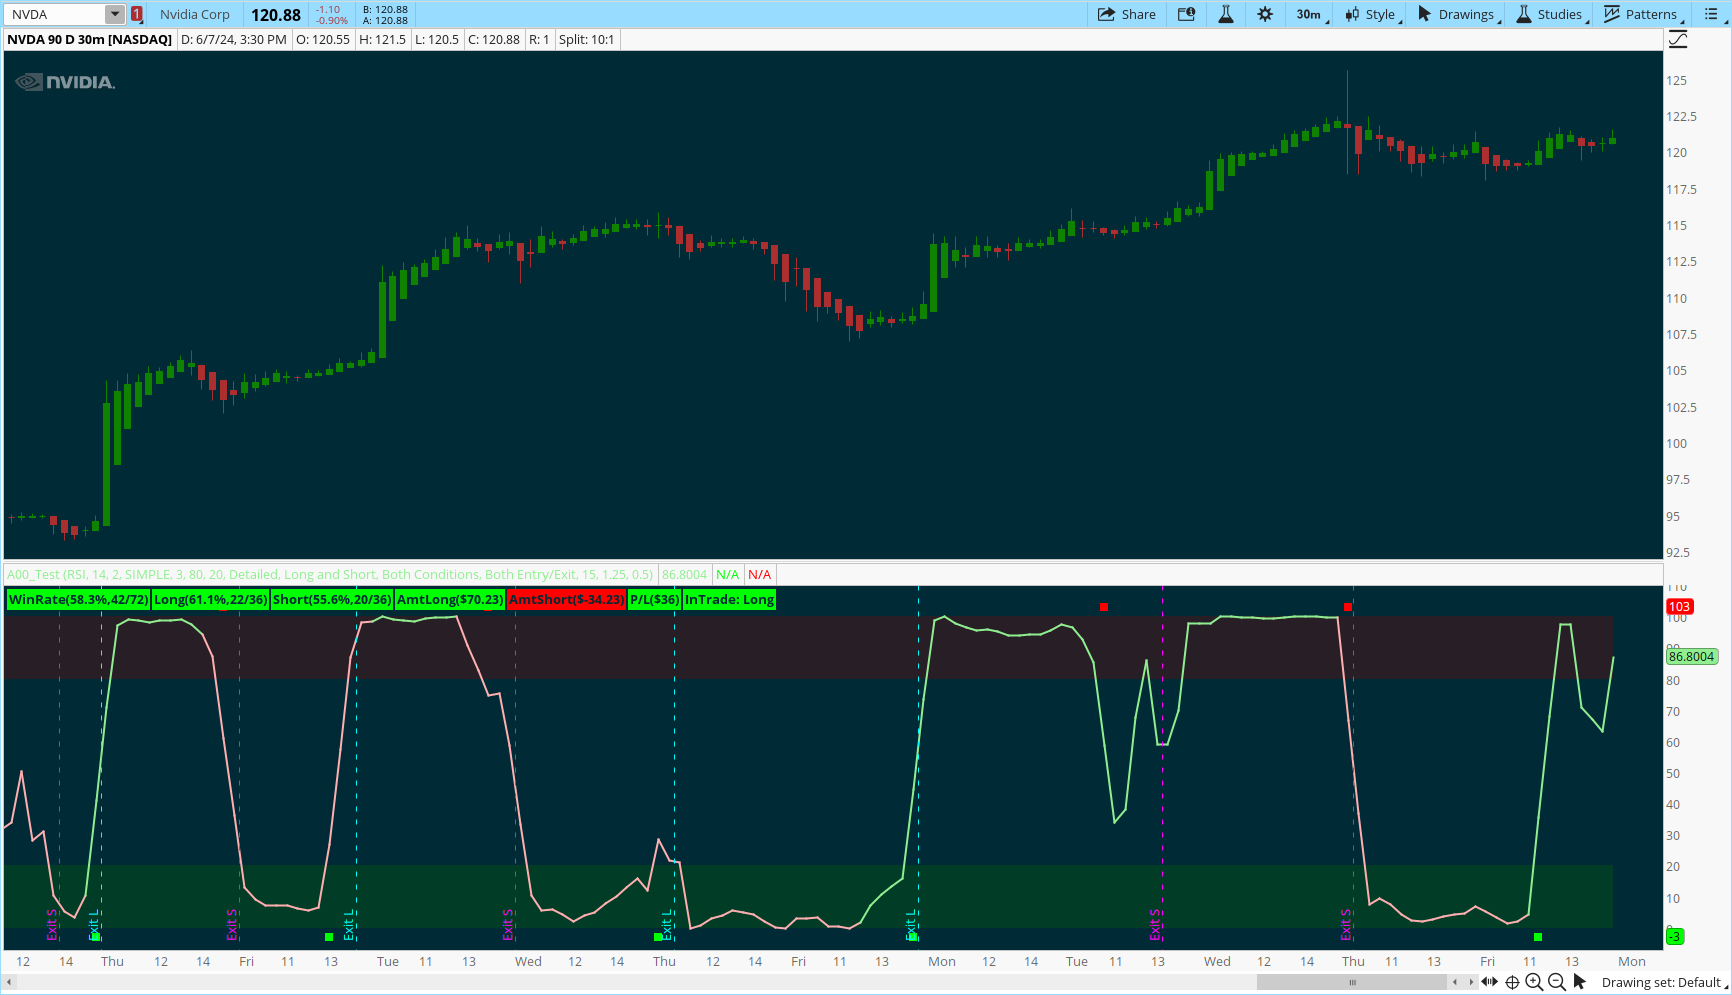Click the P/L($36) label
The image size is (1732, 995).
654,599
